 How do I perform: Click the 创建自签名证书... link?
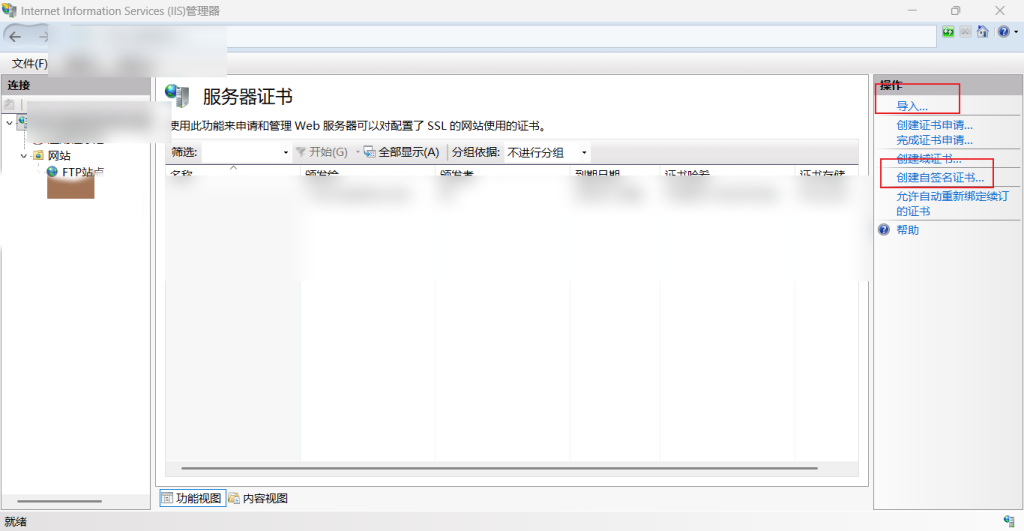940,177
